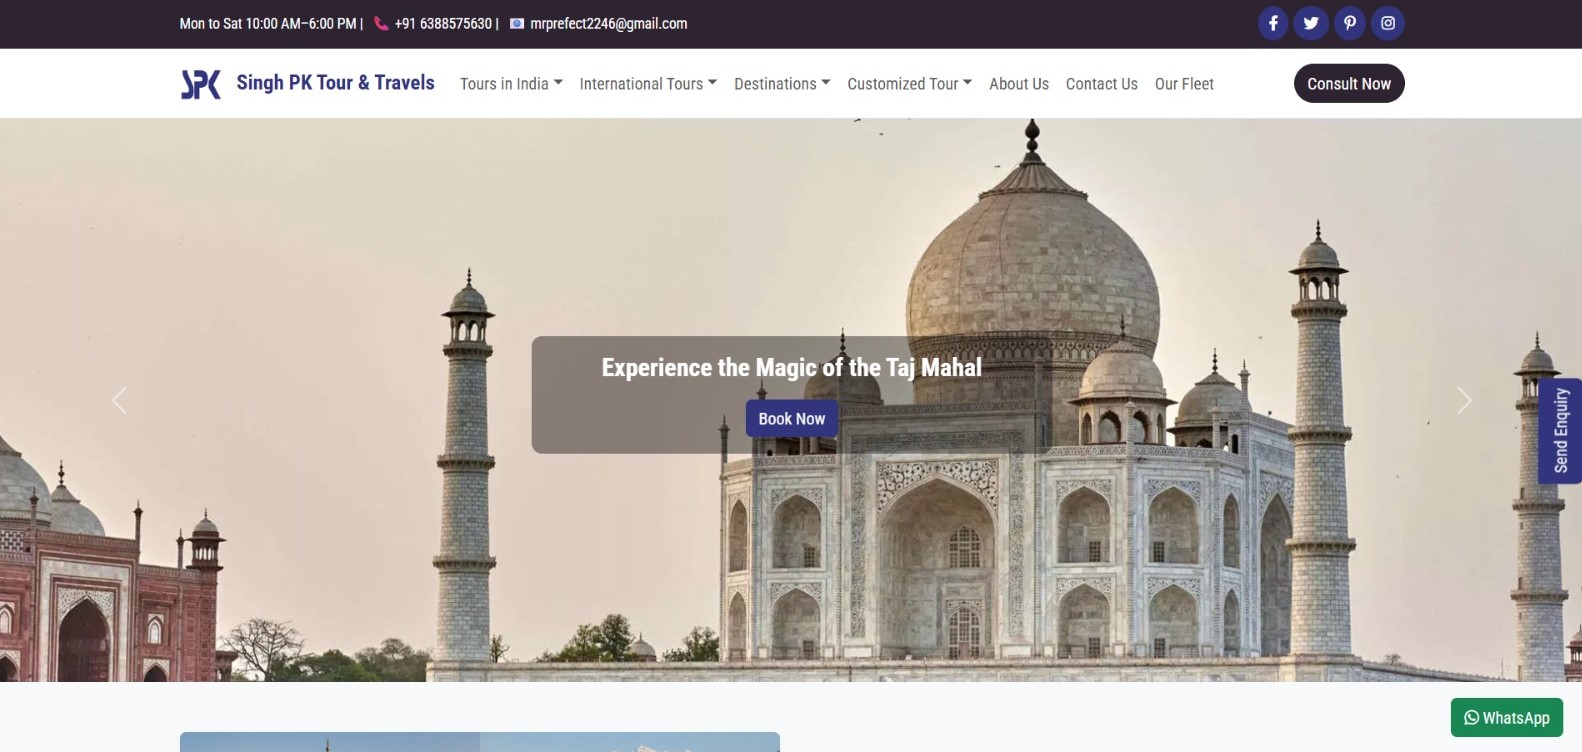Click the pink phone icon in top bar
The height and width of the screenshot is (752, 1582).
[x=381, y=24]
